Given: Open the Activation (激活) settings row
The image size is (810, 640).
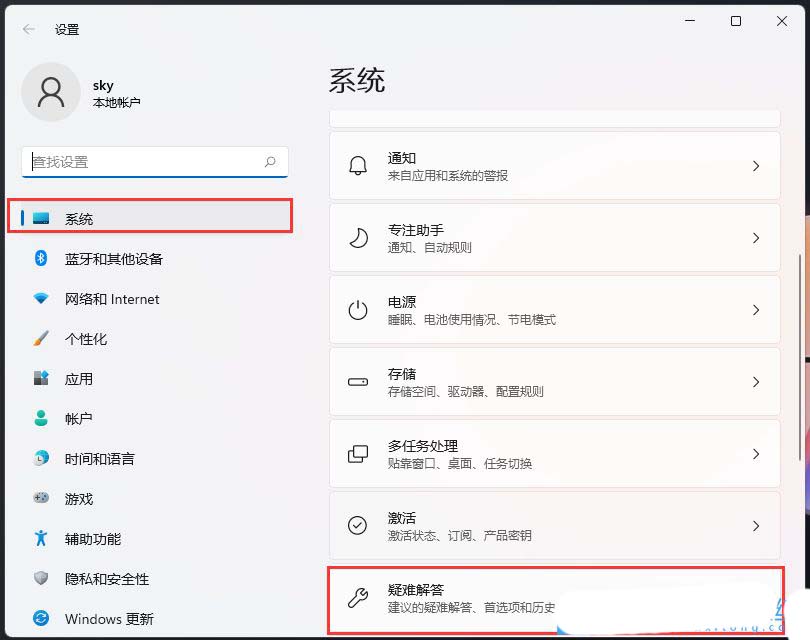Looking at the screenshot, I should [554, 526].
